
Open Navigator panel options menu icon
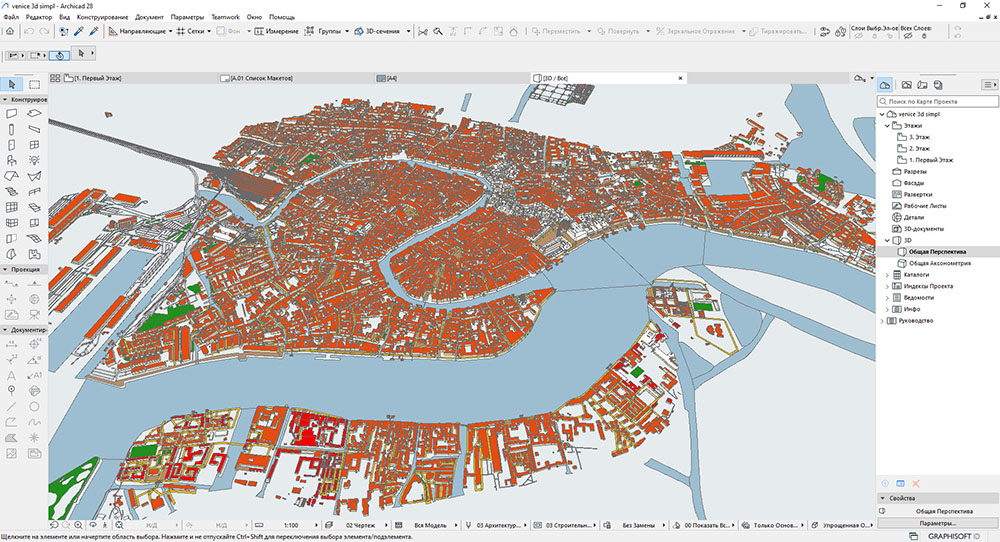(988, 84)
